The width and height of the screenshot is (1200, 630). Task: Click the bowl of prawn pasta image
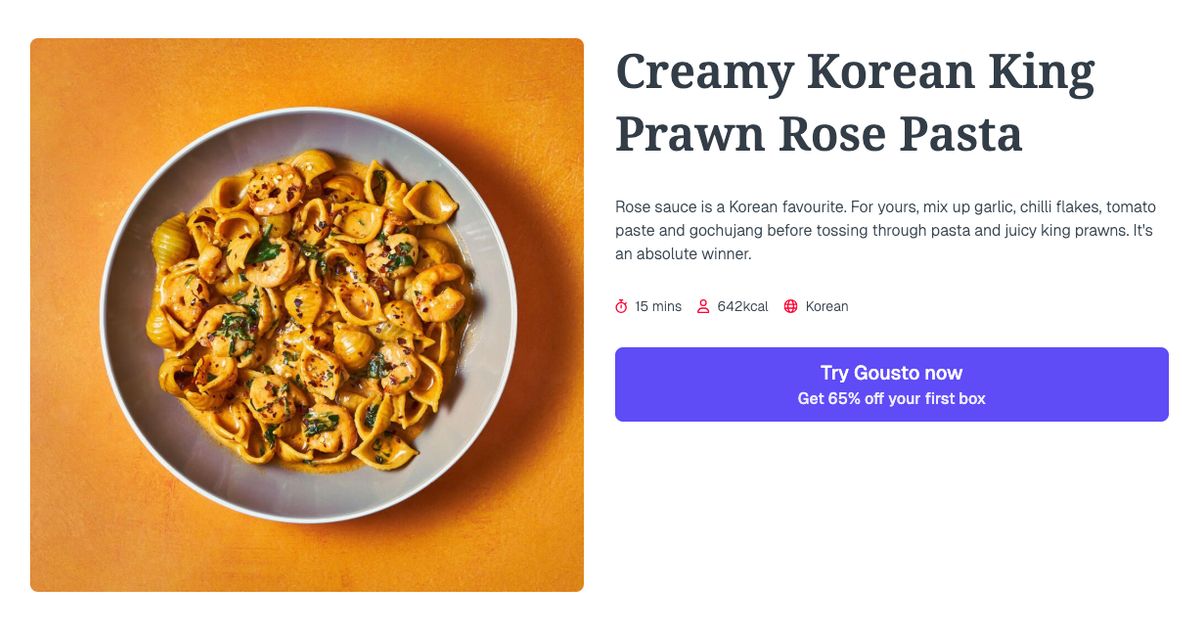coord(306,314)
